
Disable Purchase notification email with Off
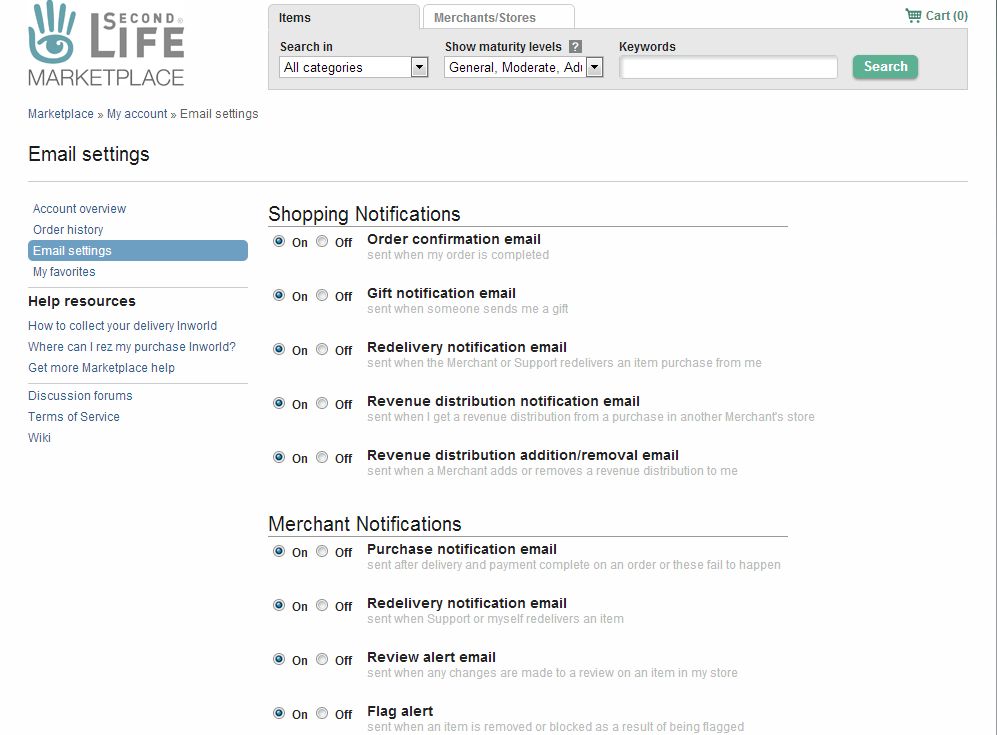[322, 552]
